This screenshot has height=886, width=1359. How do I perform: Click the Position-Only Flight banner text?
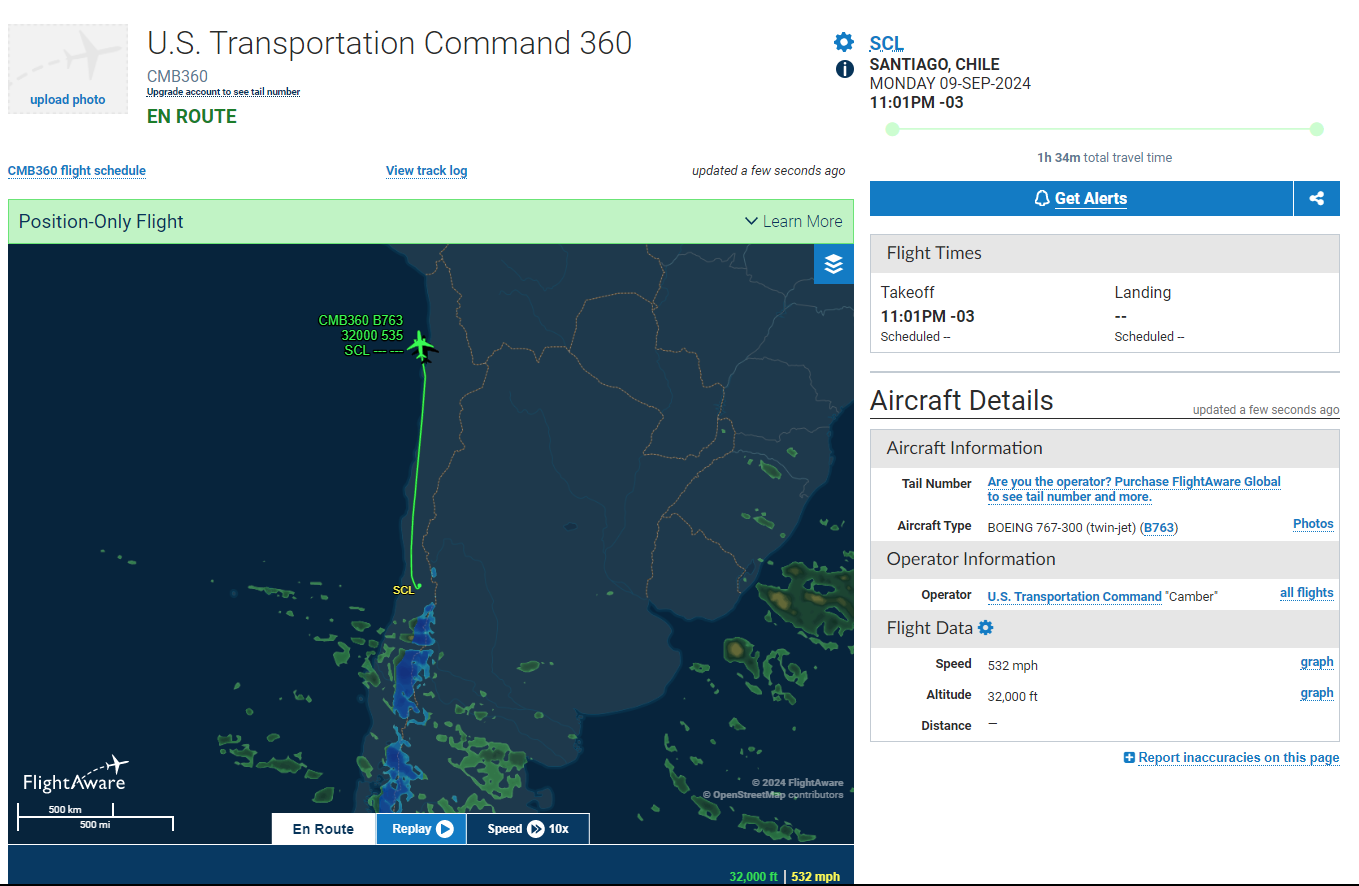(101, 222)
